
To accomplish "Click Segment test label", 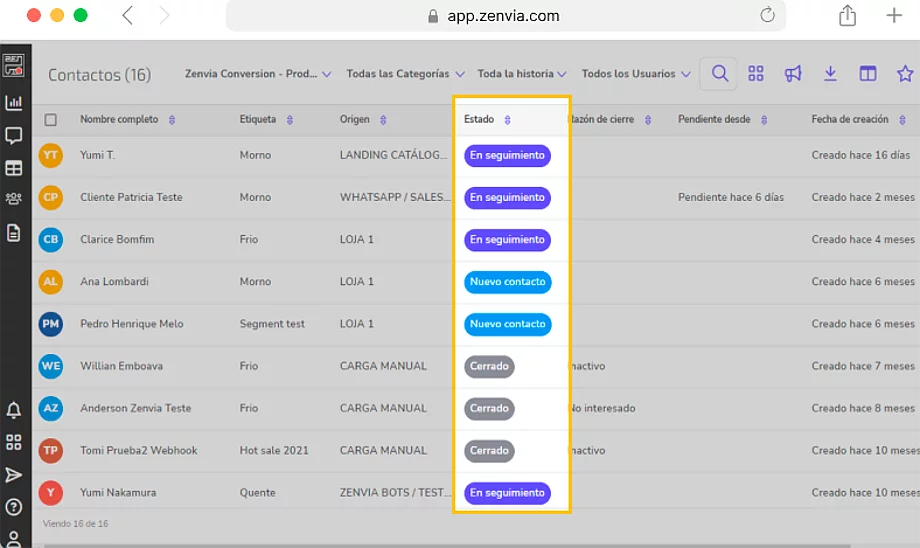I will (x=272, y=324).
